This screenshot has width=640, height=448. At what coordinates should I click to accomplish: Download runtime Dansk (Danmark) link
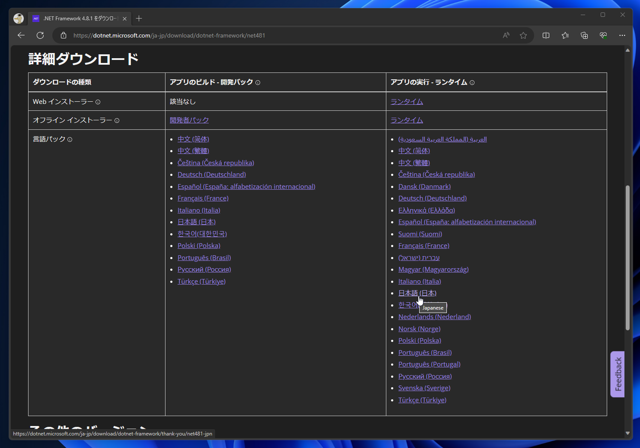[x=424, y=186]
